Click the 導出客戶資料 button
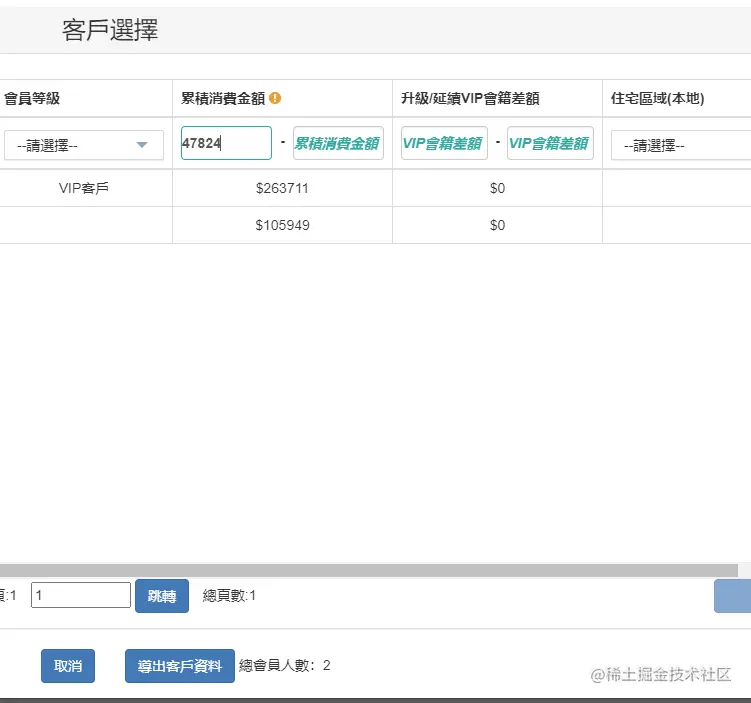 180,666
